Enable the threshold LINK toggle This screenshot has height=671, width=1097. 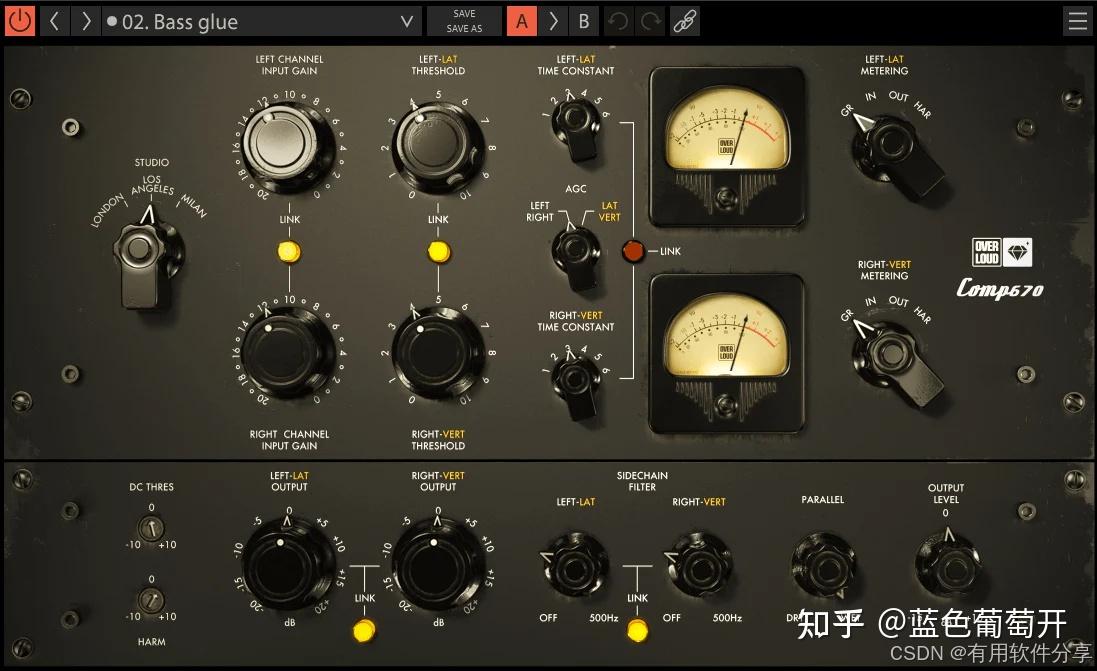point(438,250)
